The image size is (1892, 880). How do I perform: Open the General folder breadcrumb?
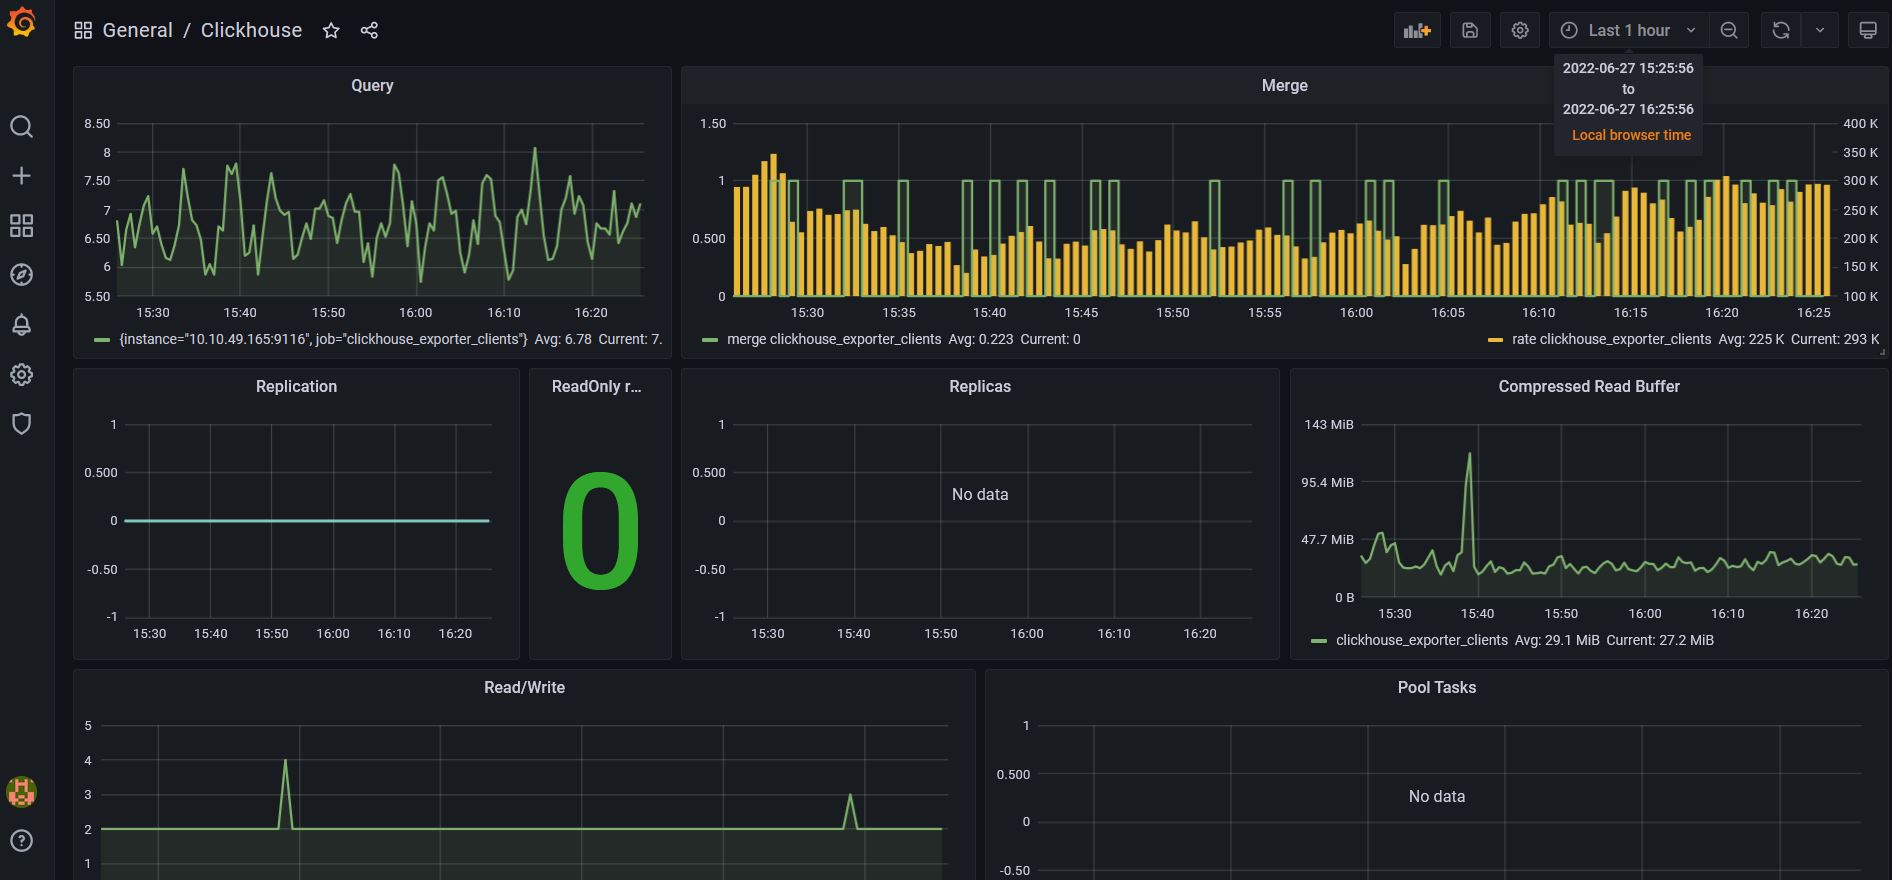click(x=137, y=31)
